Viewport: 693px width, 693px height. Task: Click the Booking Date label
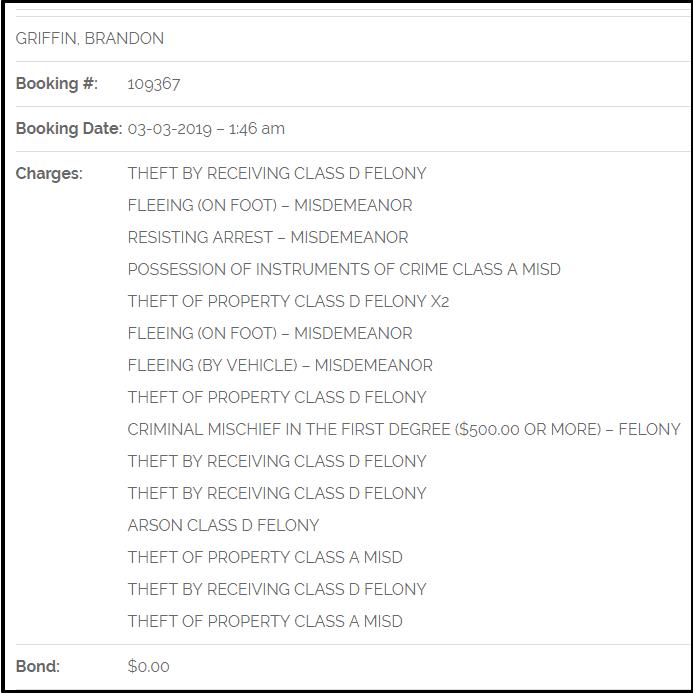pyautogui.click(x=68, y=129)
